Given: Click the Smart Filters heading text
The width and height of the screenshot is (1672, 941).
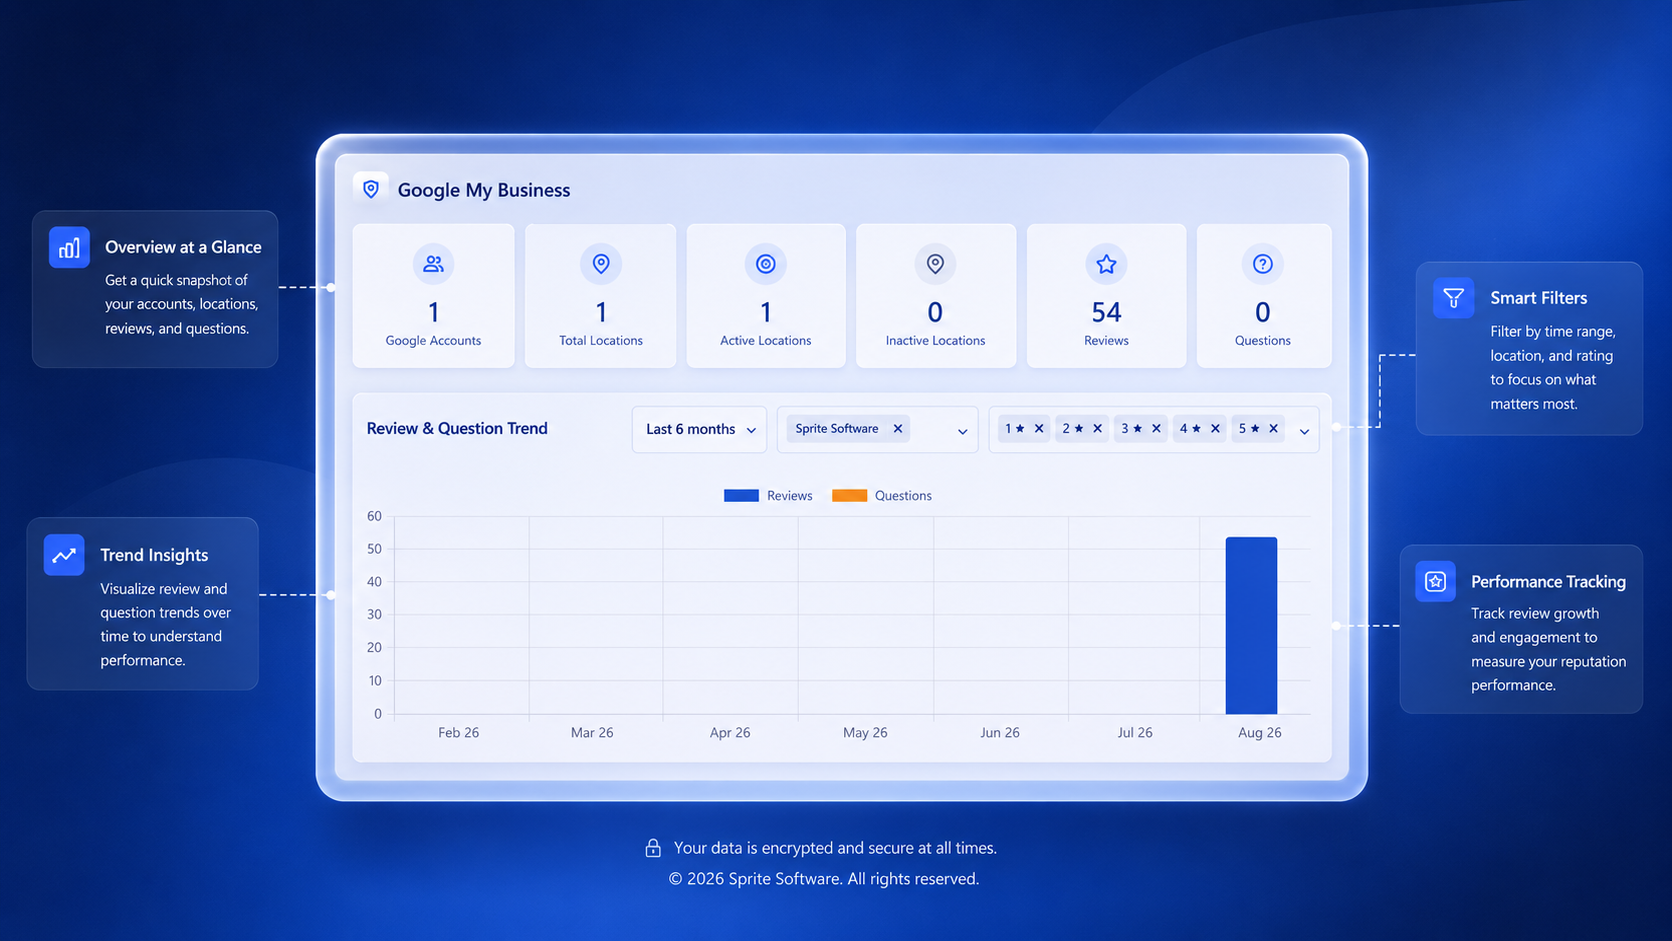Looking at the screenshot, I should (x=1538, y=298).
